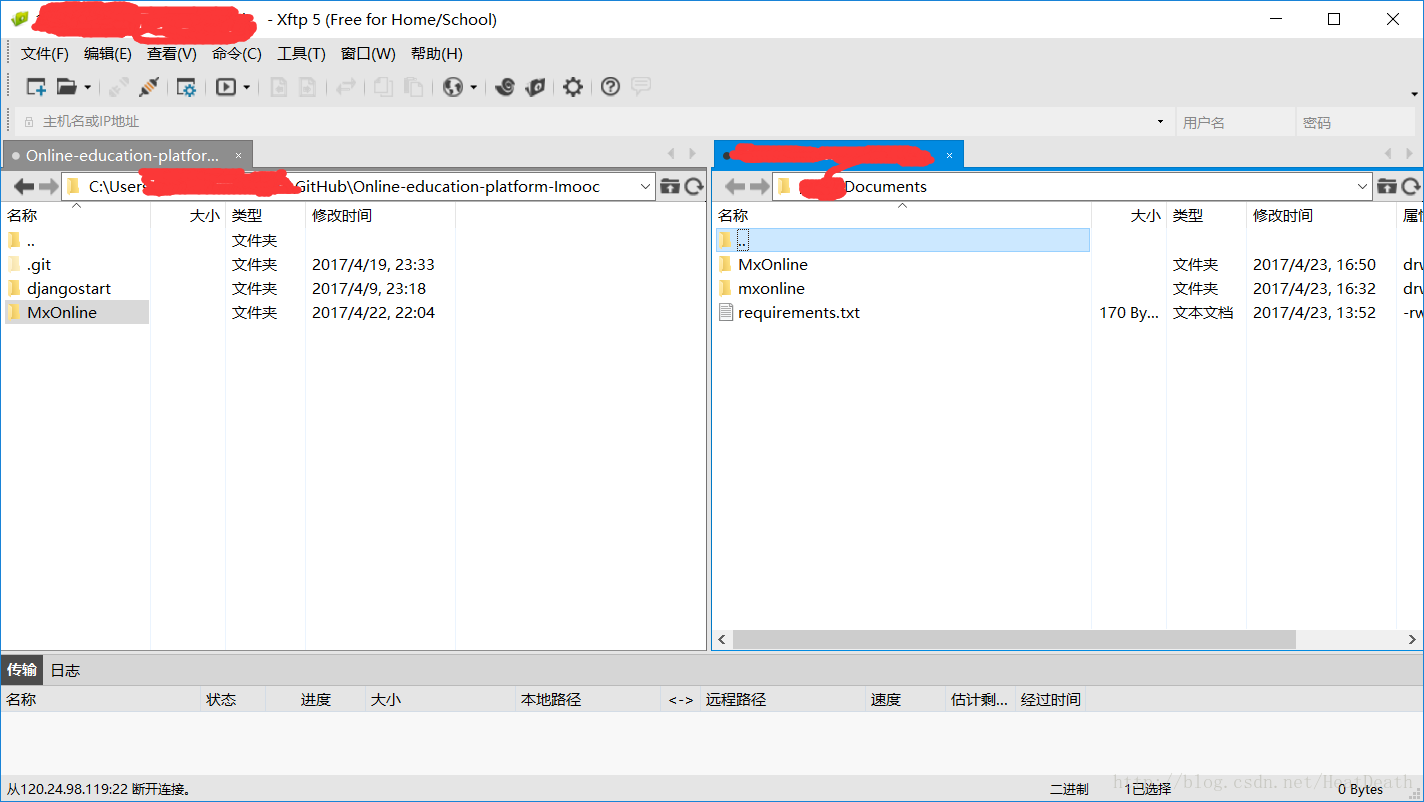The height and width of the screenshot is (802, 1424).
Task: Click the toolbar overflow arrow at far right
Action: pyautogui.click(x=1415, y=94)
